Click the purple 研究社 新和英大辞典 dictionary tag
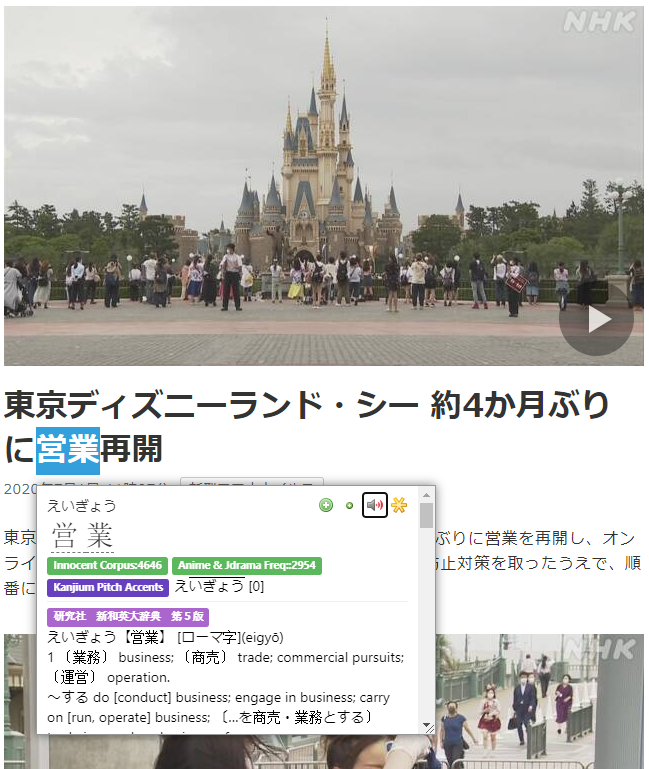Viewport: 649px width, 769px height. 128,616
